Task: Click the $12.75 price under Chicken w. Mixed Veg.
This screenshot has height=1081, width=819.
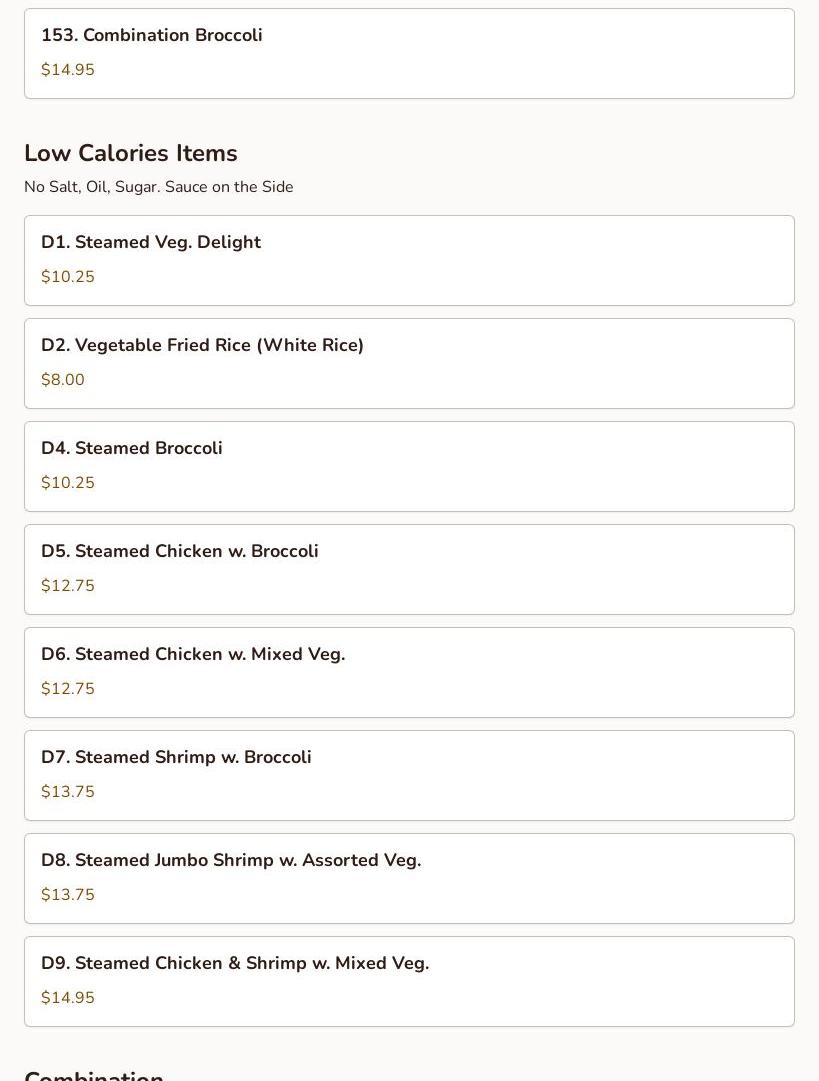Action: pos(68,689)
